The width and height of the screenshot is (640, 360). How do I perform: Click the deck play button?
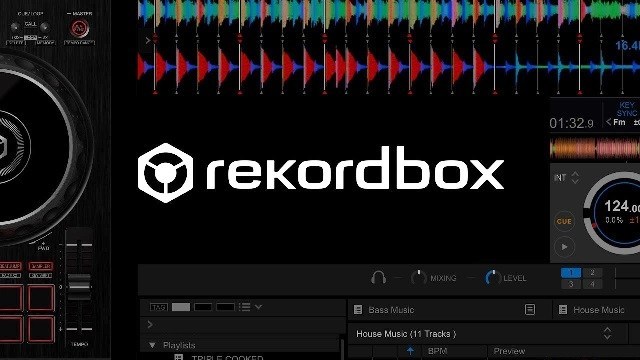tap(564, 247)
